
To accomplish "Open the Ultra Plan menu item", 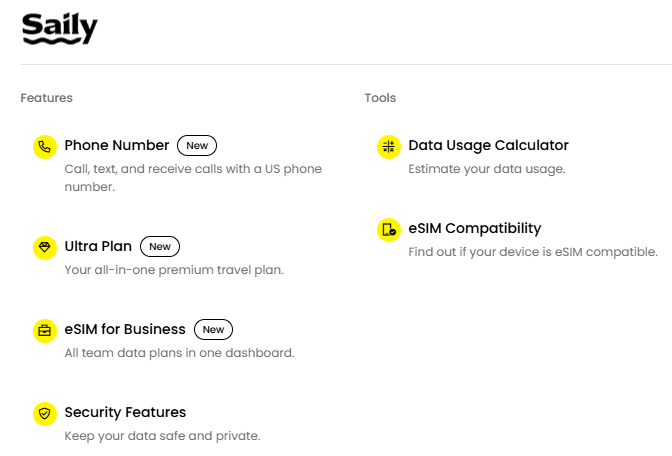I will [x=98, y=246].
